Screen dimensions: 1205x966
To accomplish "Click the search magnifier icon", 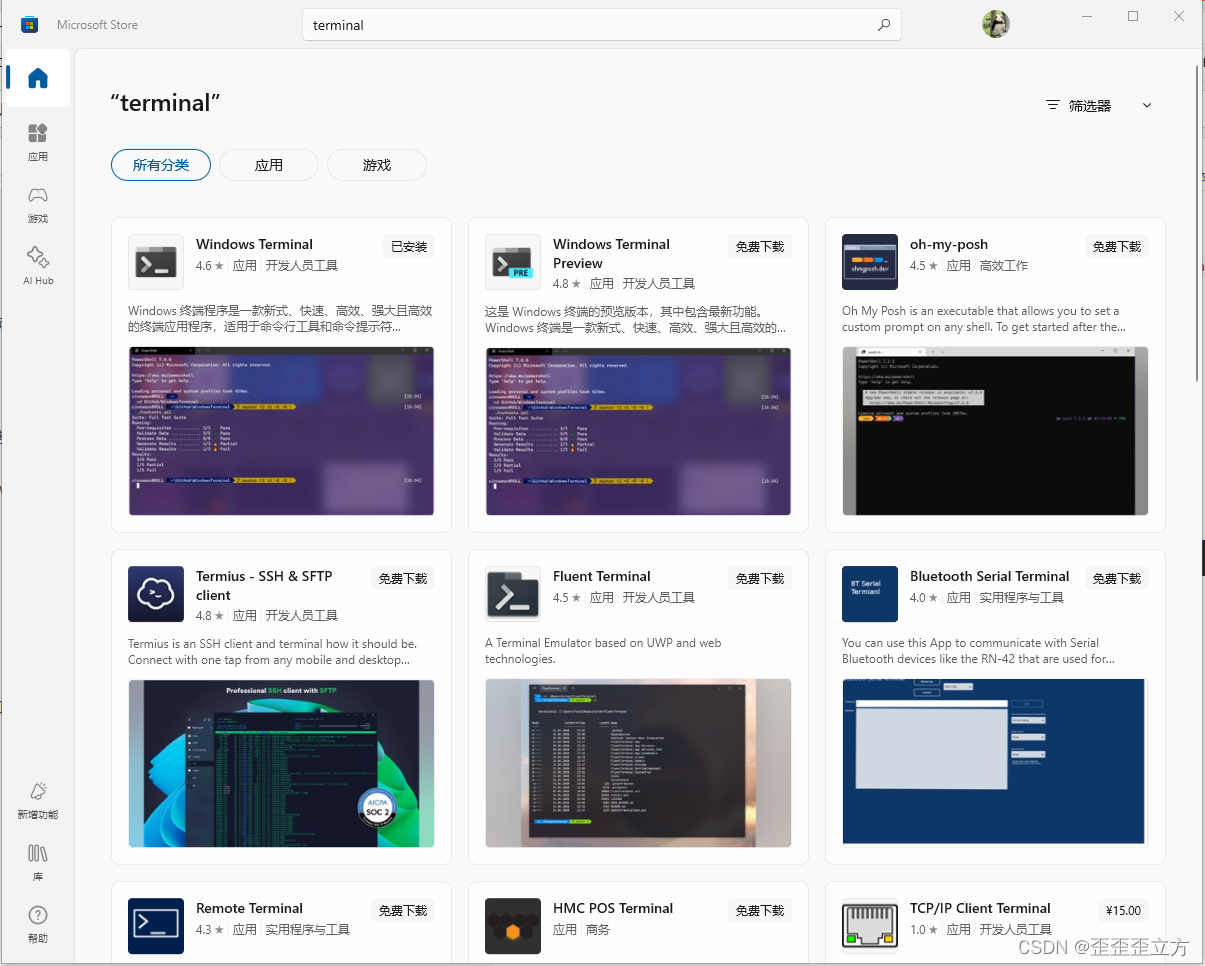I will 884,24.
